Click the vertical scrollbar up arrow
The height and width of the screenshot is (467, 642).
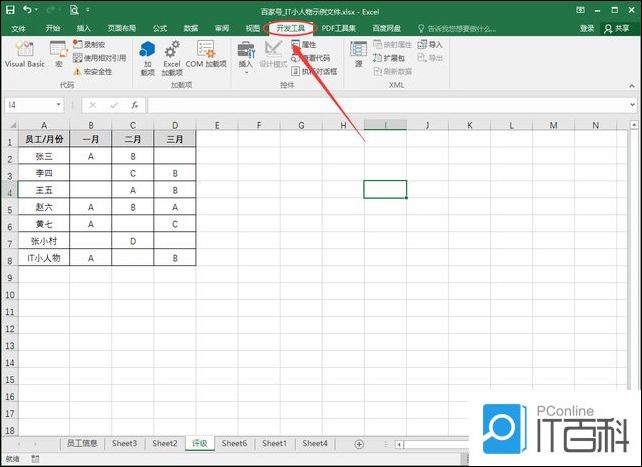click(634, 124)
